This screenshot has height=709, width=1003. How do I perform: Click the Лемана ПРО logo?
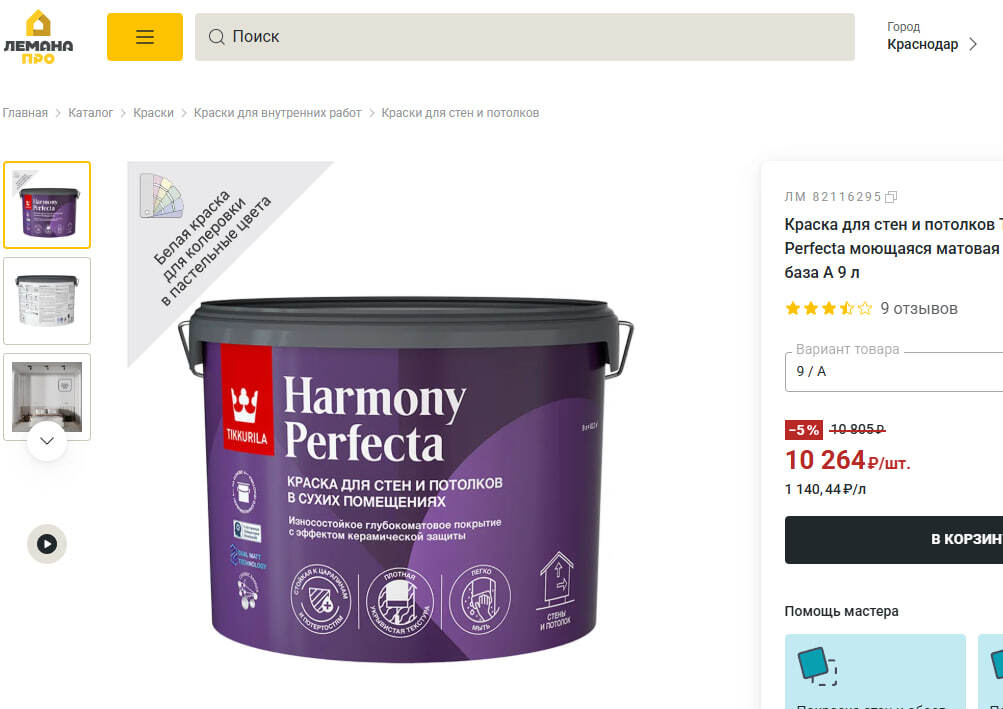pos(38,36)
